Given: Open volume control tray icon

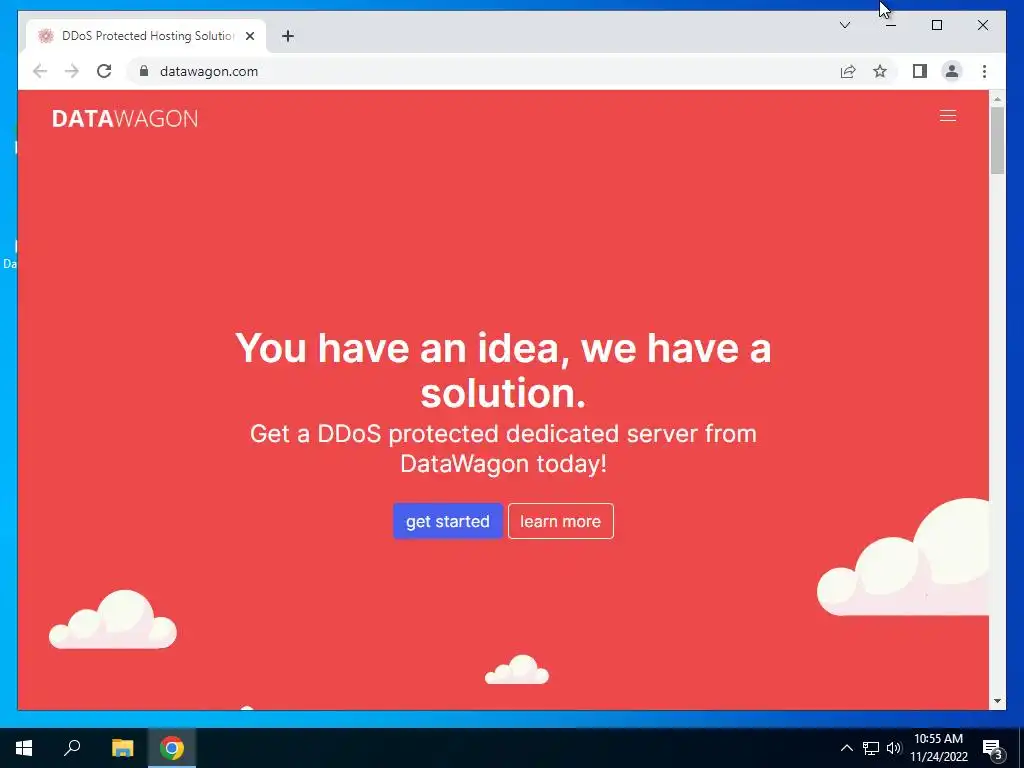Looking at the screenshot, I should point(893,748).
